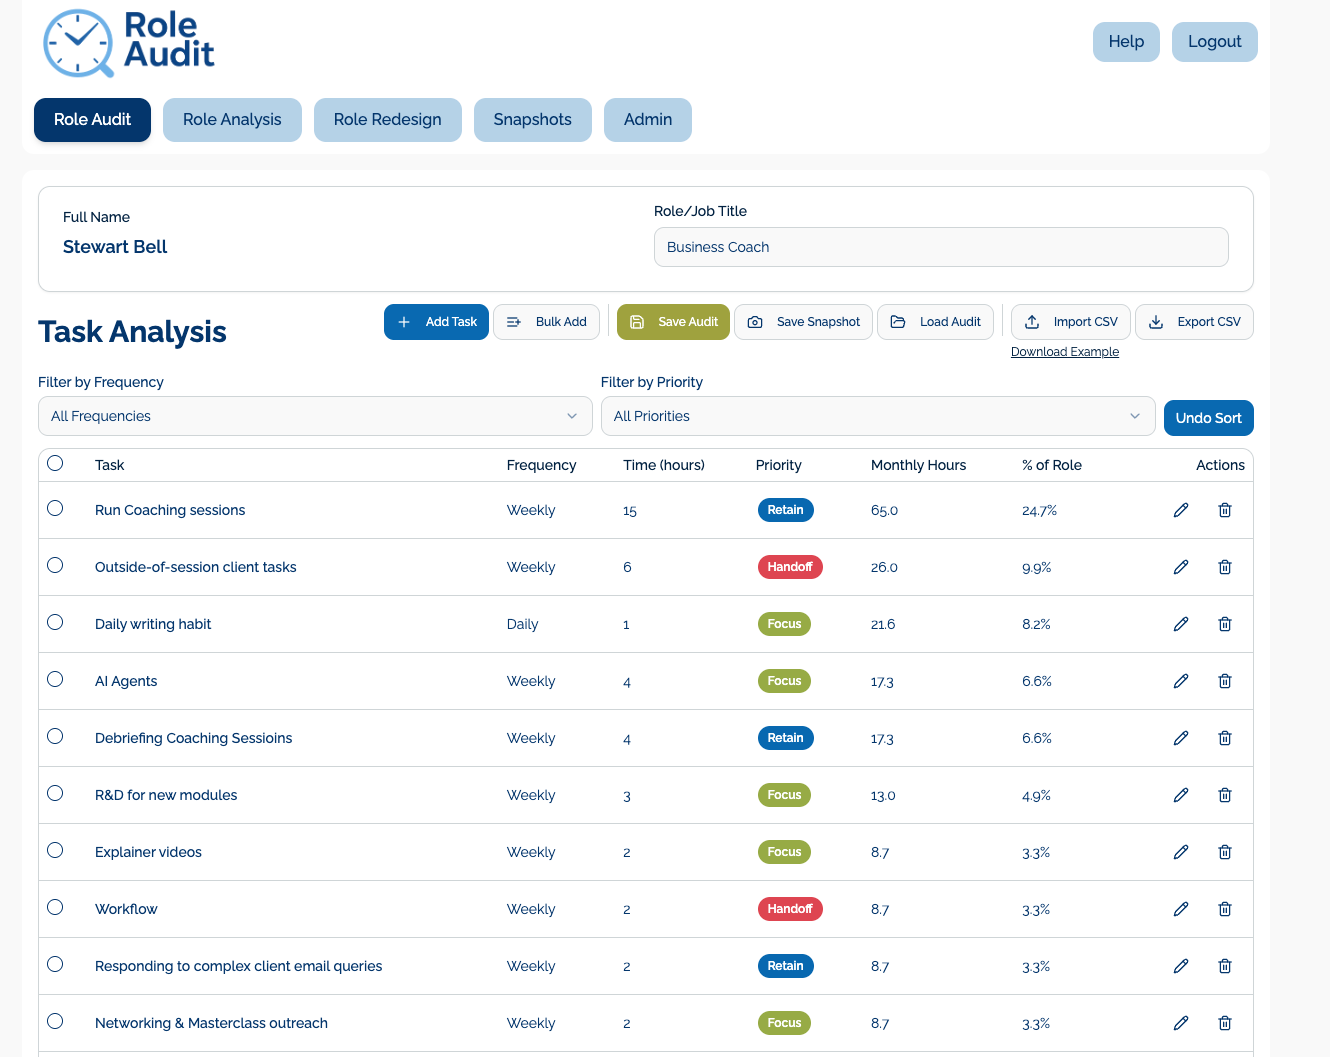Click trash icon for Workflow task
The height and width of the screenshot is (1057, 1330).
point(1224,909)
